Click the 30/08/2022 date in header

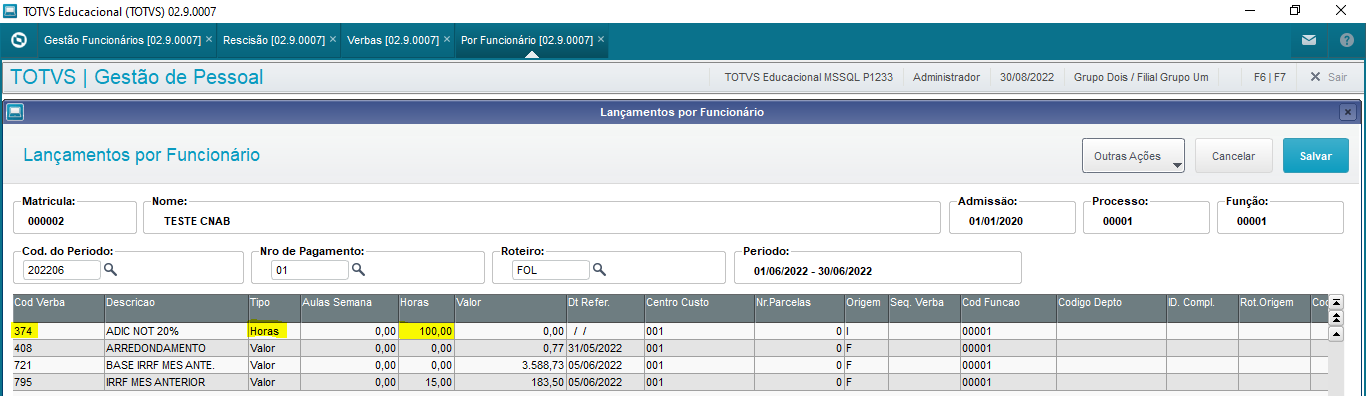pos(1027,77)
